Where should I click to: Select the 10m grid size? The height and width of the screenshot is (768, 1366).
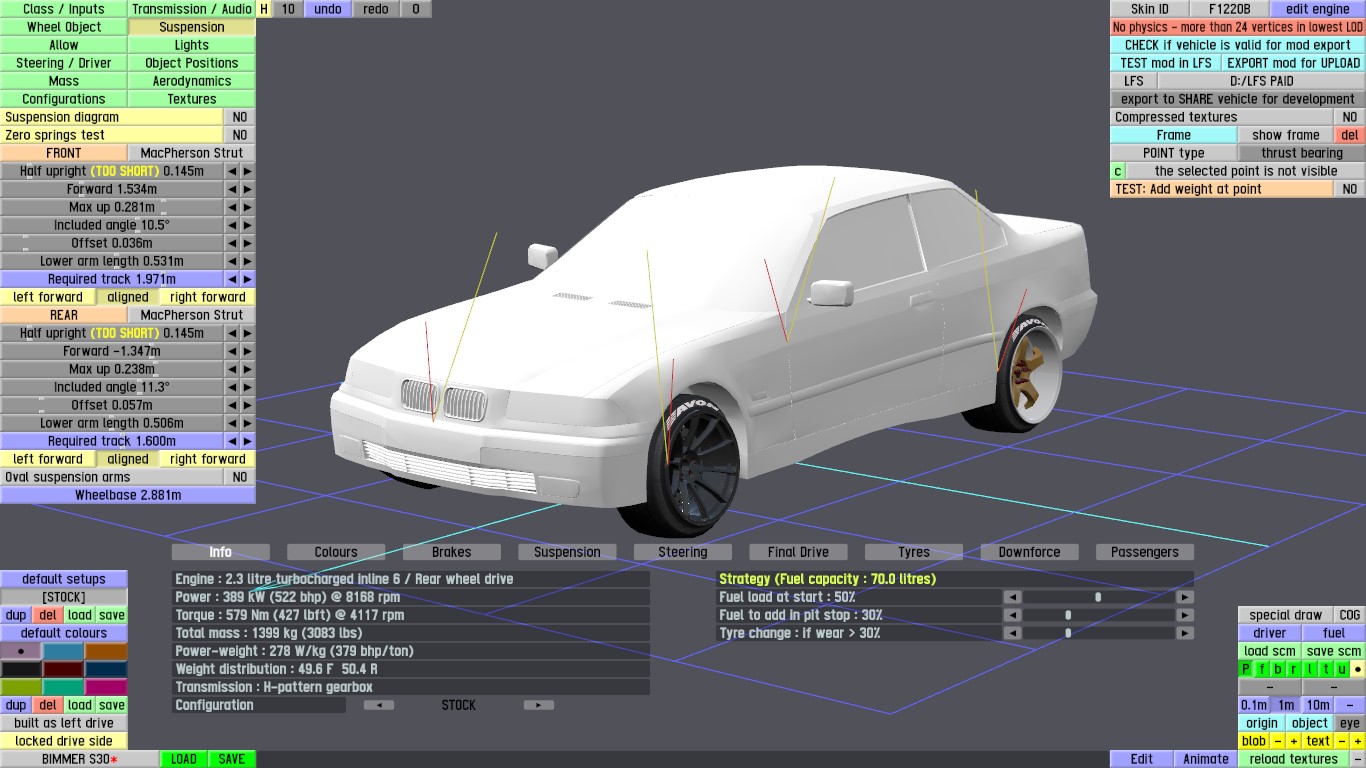(1318, 705)
